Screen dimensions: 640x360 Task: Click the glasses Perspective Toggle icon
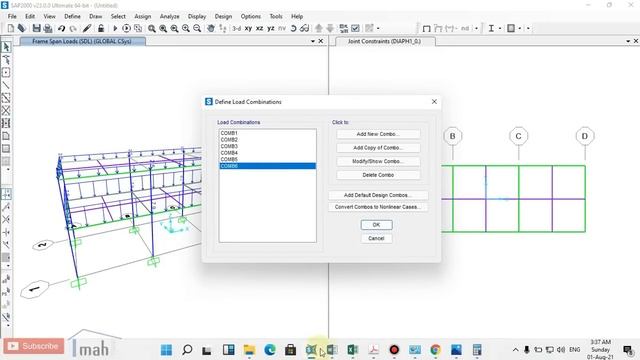click(x=304, y=28)
